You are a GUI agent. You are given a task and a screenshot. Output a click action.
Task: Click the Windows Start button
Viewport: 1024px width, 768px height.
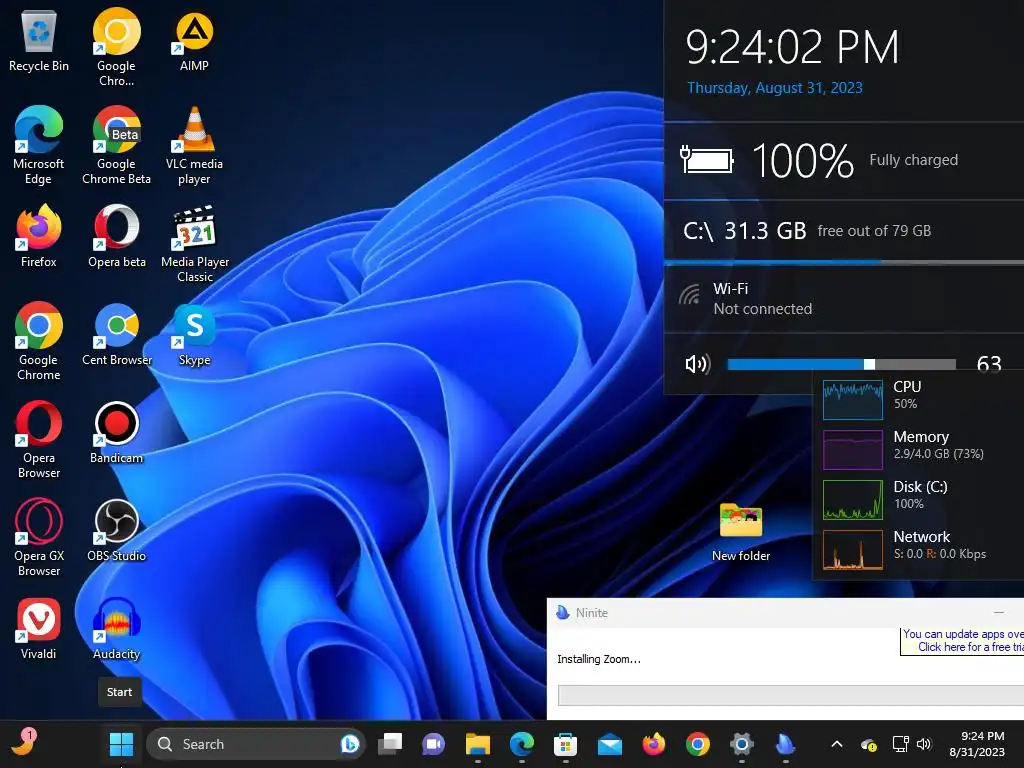click(x=121, y=744)
